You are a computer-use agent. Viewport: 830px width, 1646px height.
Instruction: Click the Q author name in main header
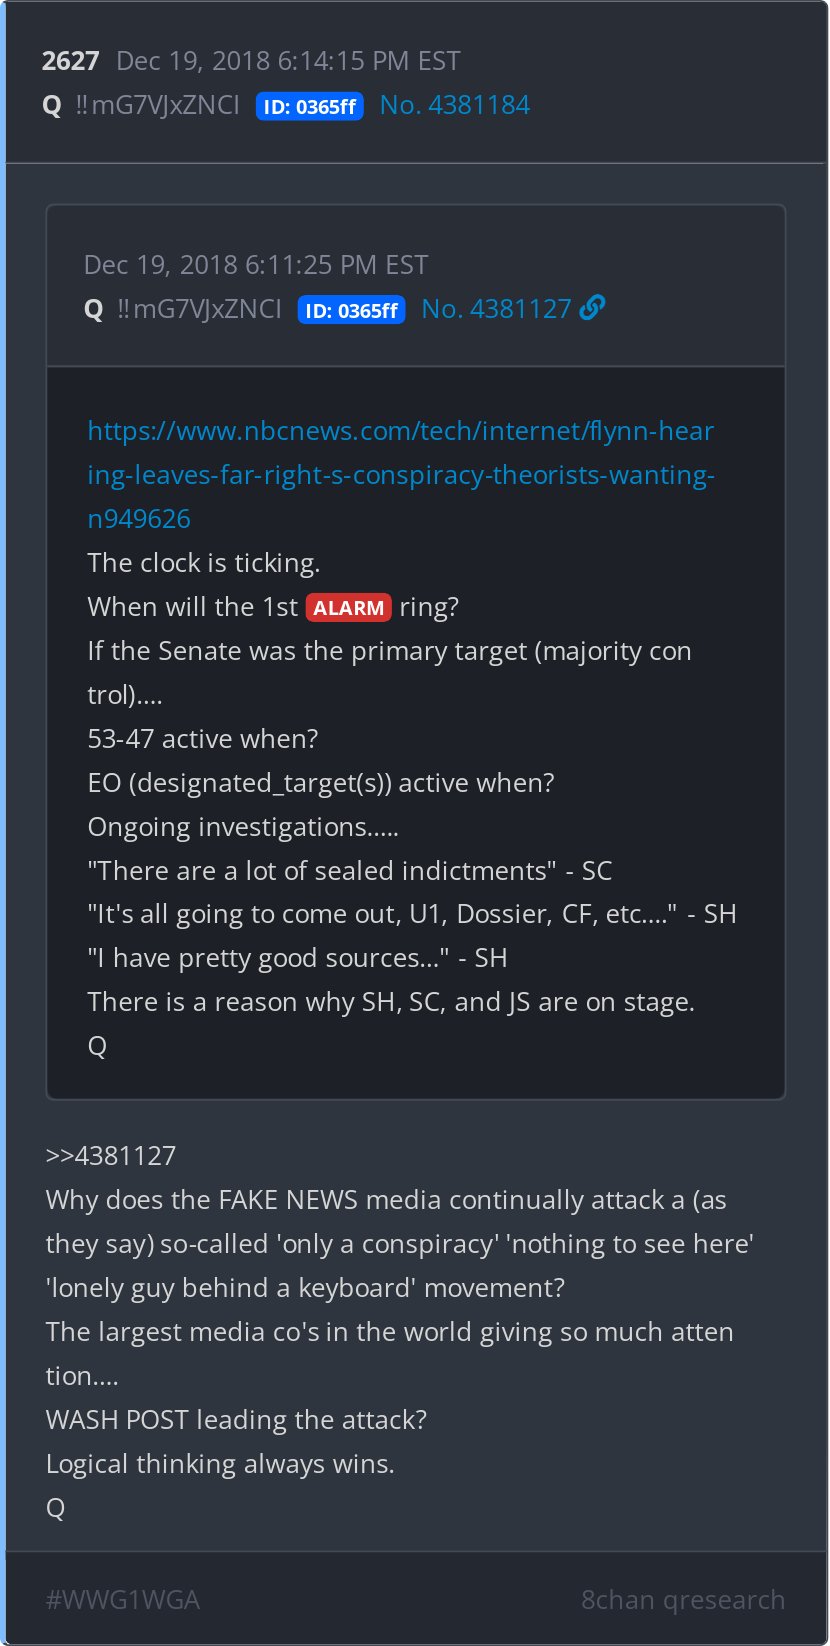tap(52, 106)
